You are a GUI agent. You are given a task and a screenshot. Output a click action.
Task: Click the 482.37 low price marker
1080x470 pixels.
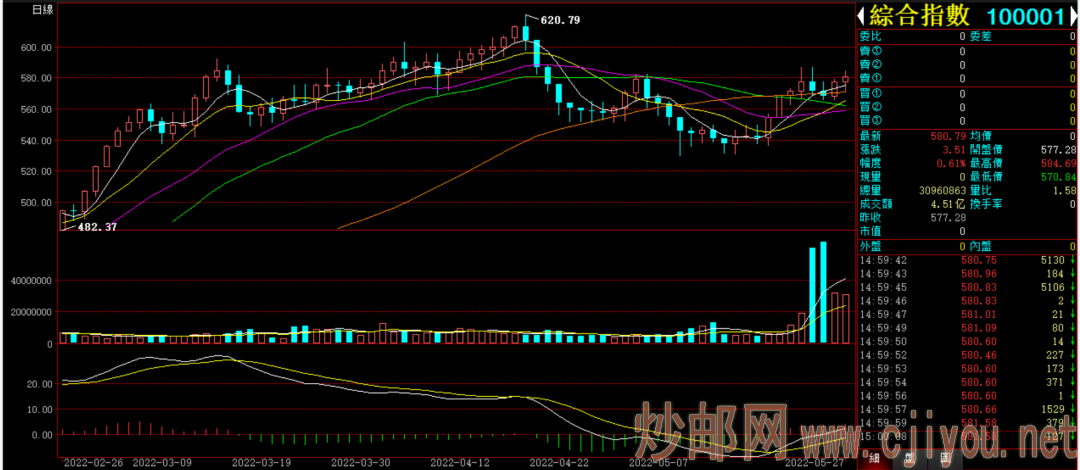pyautogui.click(x=97, y=227)
